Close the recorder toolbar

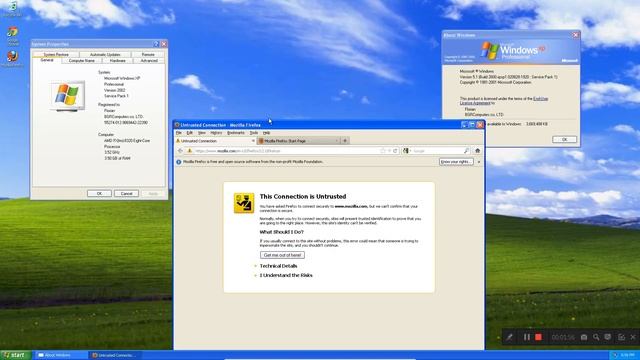click(x=633, y=337)
